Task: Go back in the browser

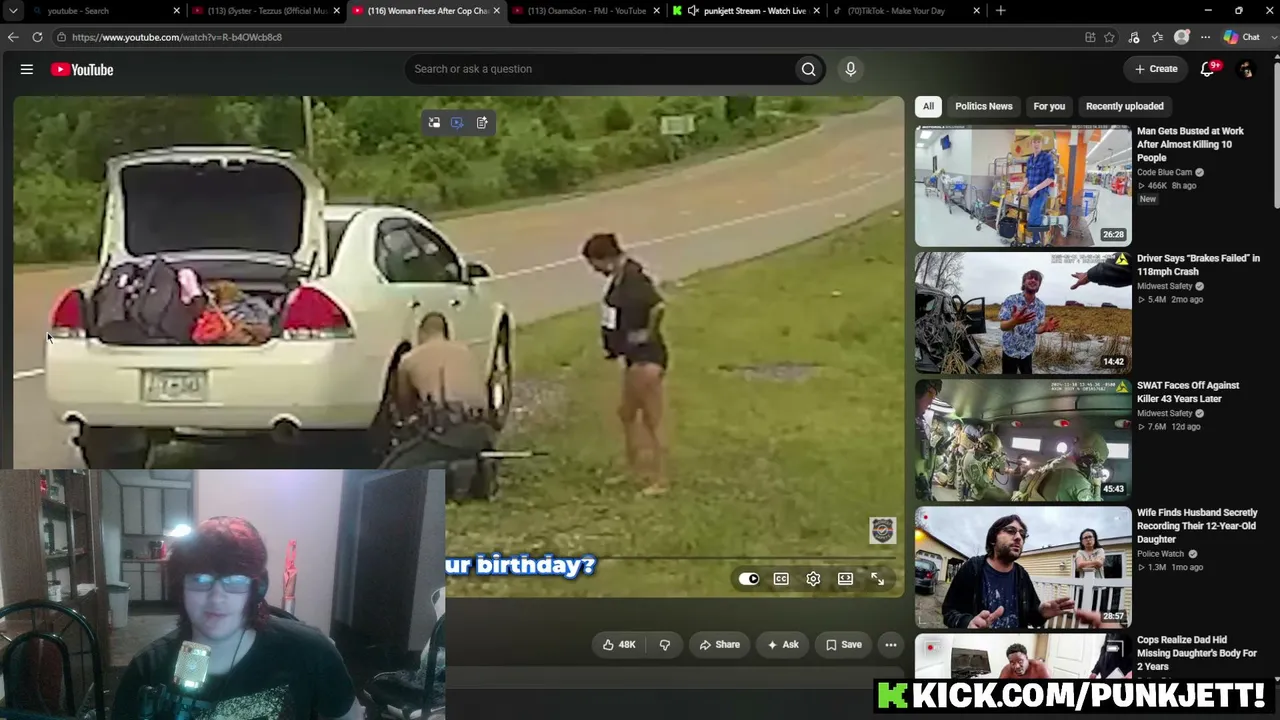Action: tap(13, 37)
